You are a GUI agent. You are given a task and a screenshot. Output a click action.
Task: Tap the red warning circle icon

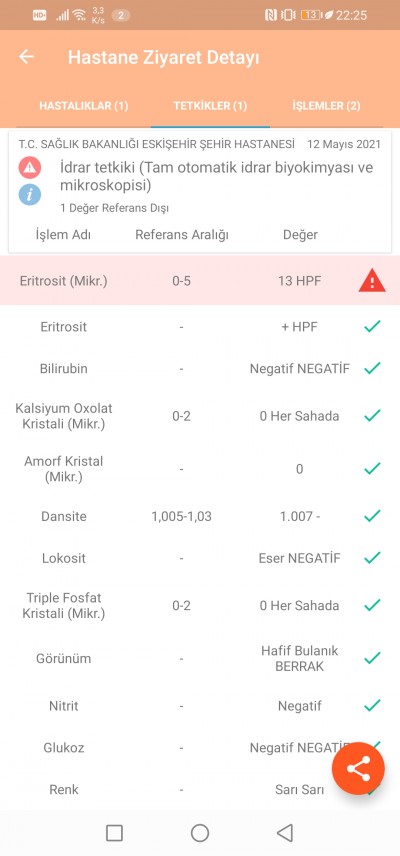(29, 168)
